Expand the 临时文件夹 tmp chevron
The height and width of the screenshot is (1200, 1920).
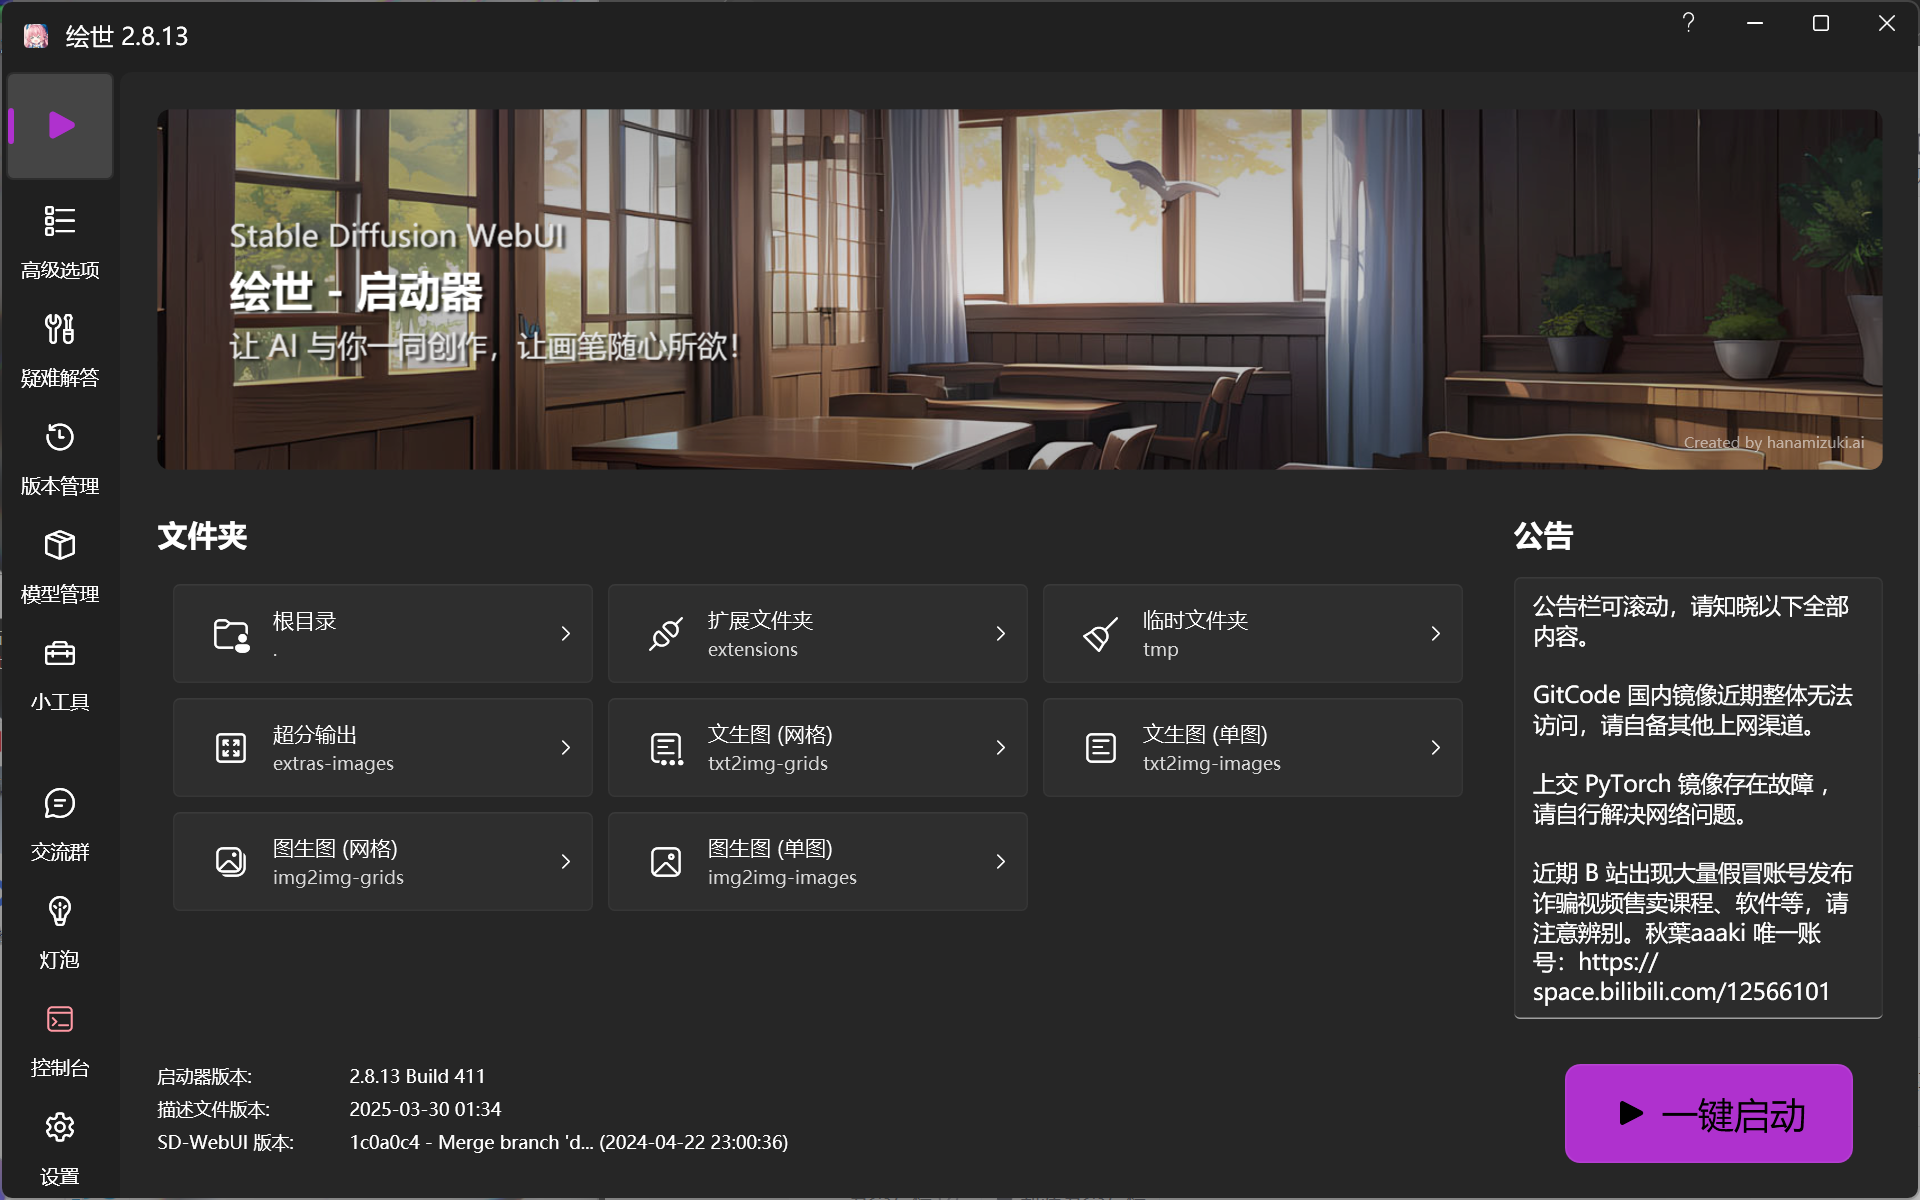(1435, 634)
